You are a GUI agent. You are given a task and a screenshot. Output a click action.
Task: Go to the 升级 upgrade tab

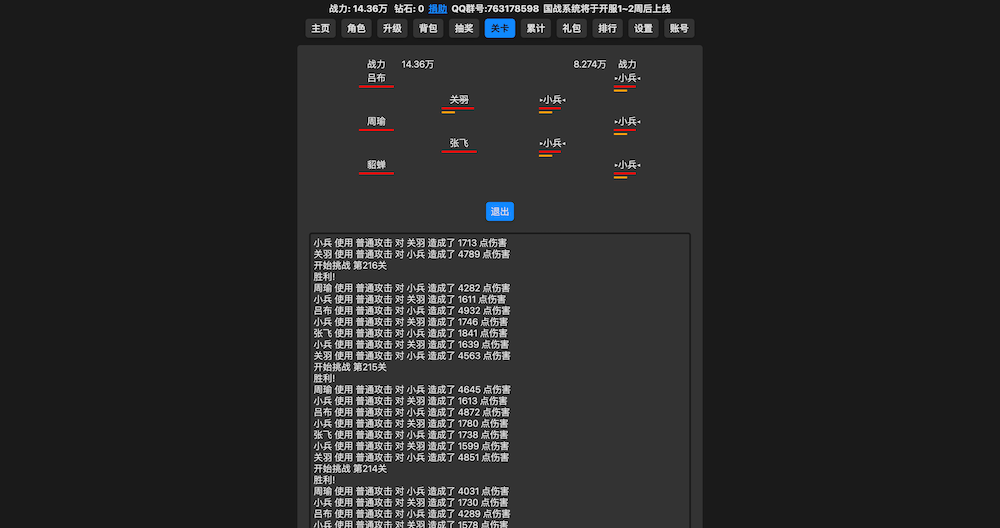pyautogui.click(x=392, y=28)
